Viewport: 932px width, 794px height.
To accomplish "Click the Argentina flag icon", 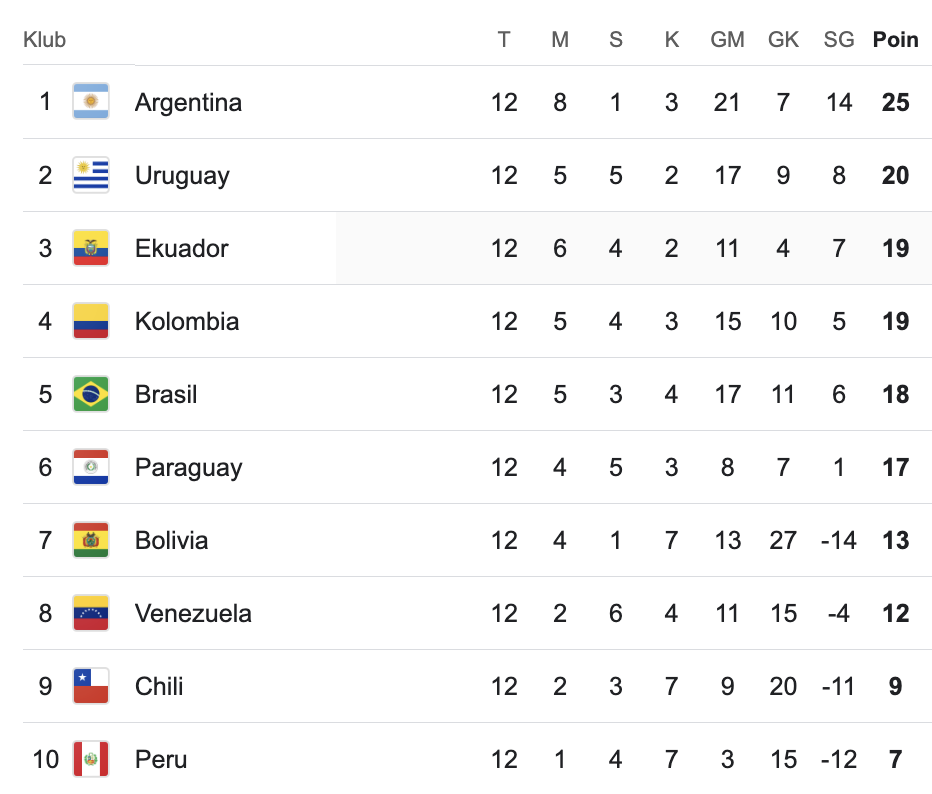I will coord(91,102).
